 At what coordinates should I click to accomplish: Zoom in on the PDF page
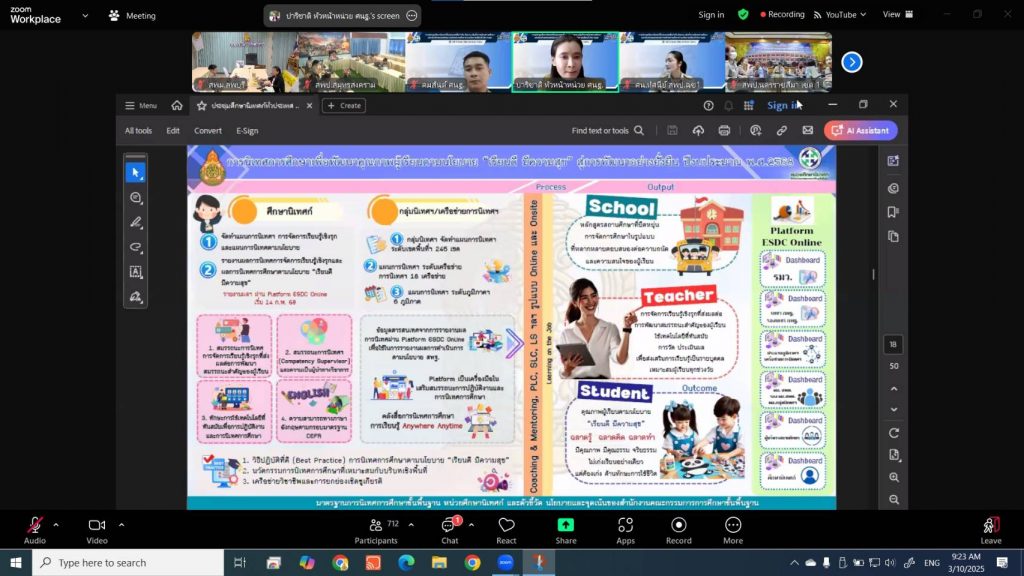pyautogui.click(x=894, y=477)
